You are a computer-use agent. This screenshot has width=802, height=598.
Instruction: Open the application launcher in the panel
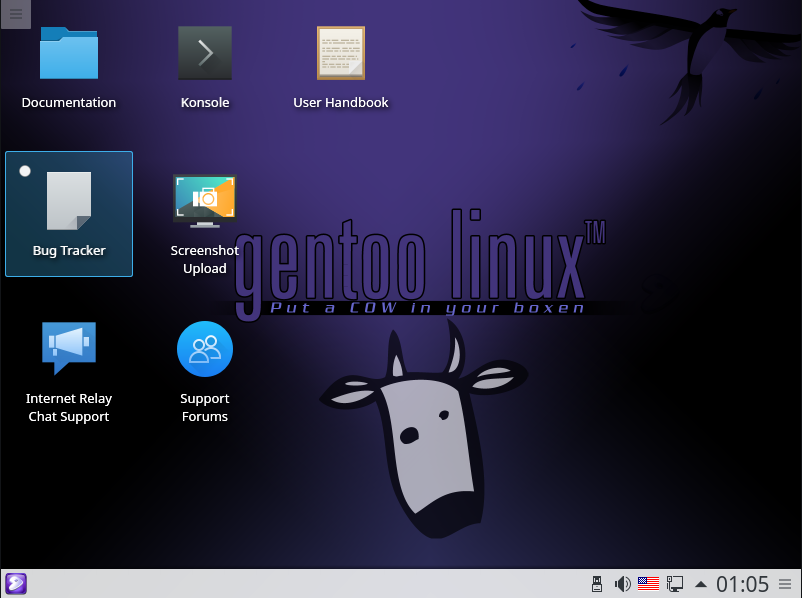click(x=16, y=584)
